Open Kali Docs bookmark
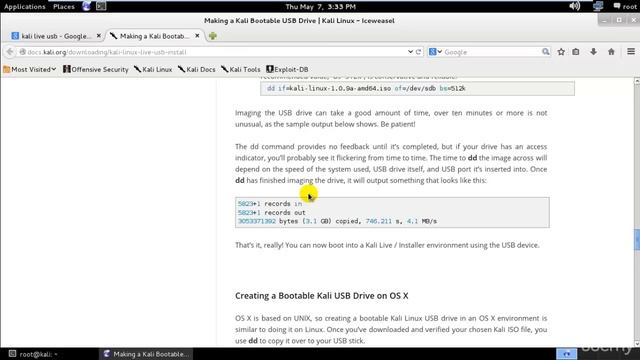The height and width of the screenshot is (360, 640). [197, 69]
